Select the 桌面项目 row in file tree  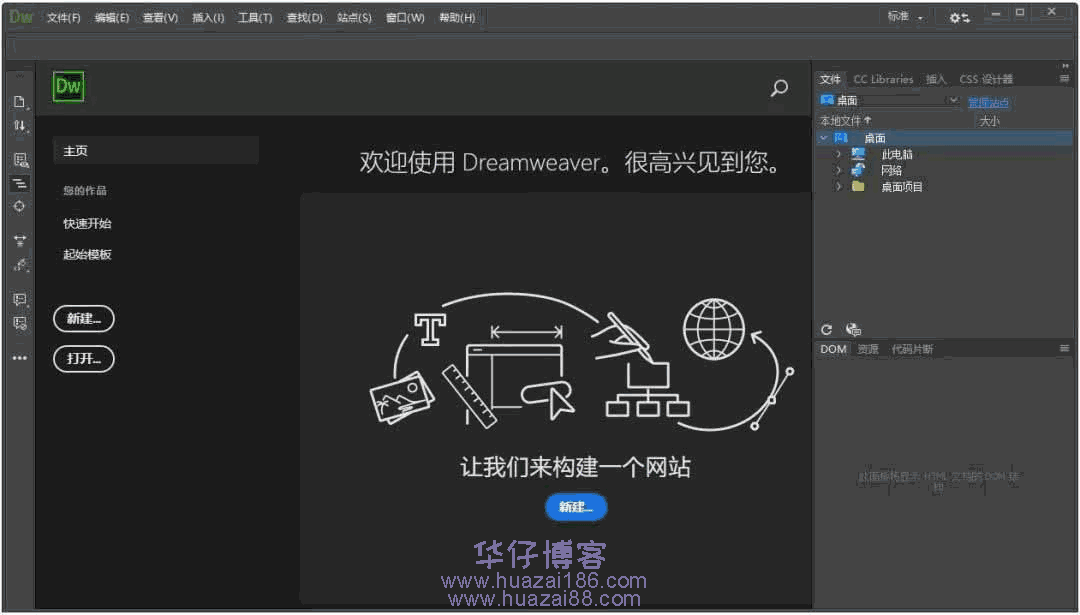click(x=944, y=187)
